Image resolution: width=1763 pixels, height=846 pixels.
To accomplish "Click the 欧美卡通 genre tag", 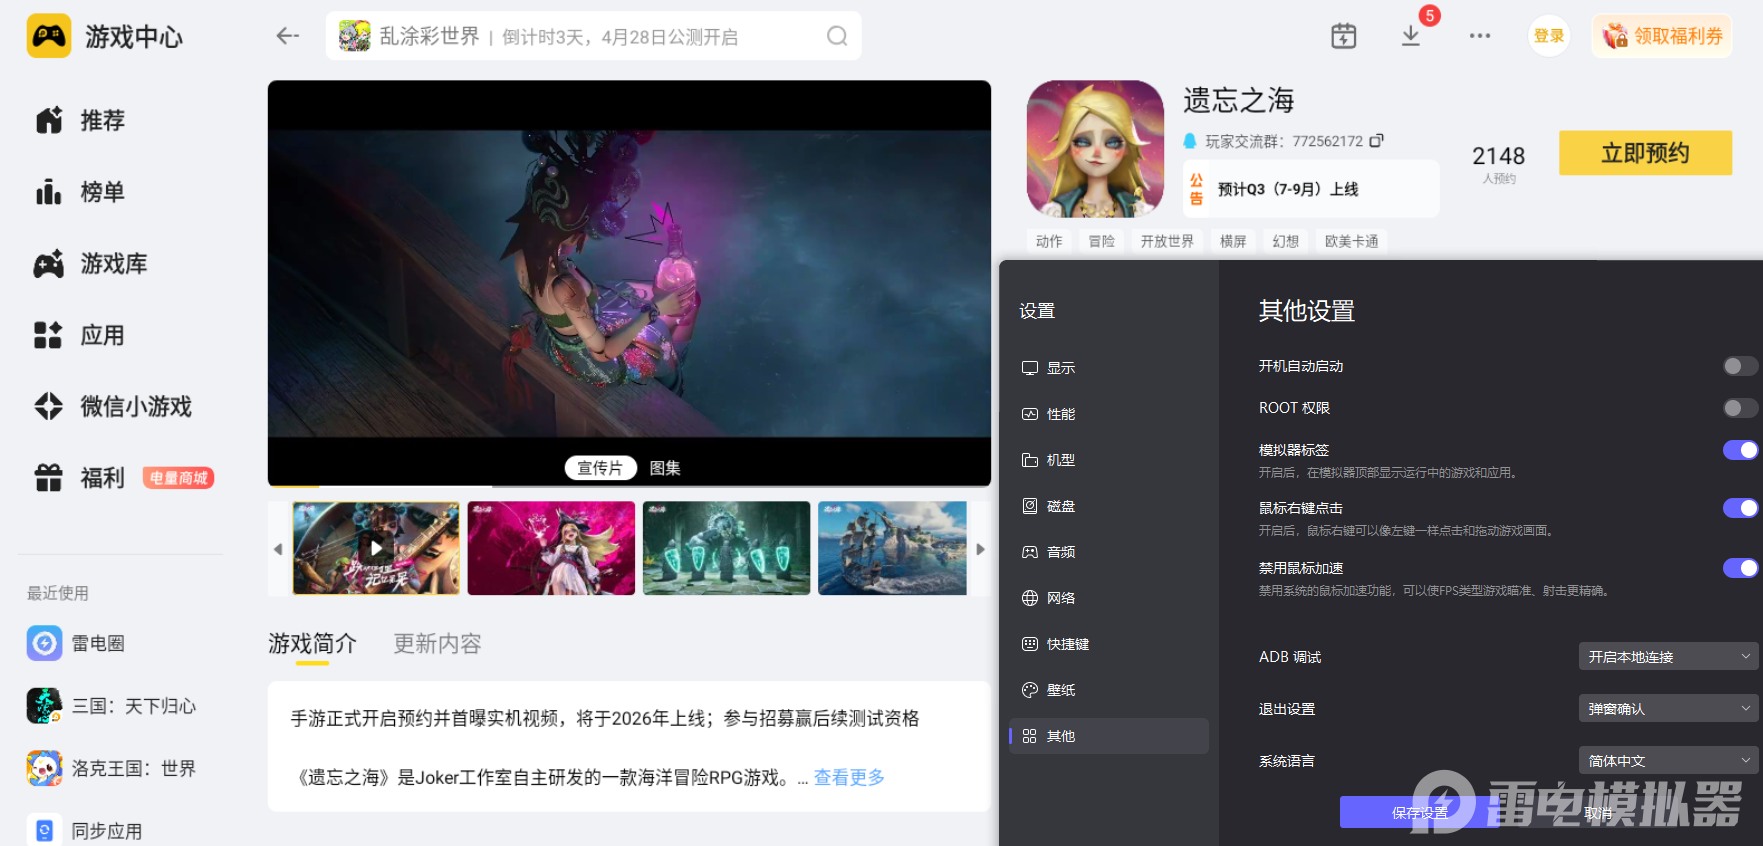I will tap(1351, 241).
